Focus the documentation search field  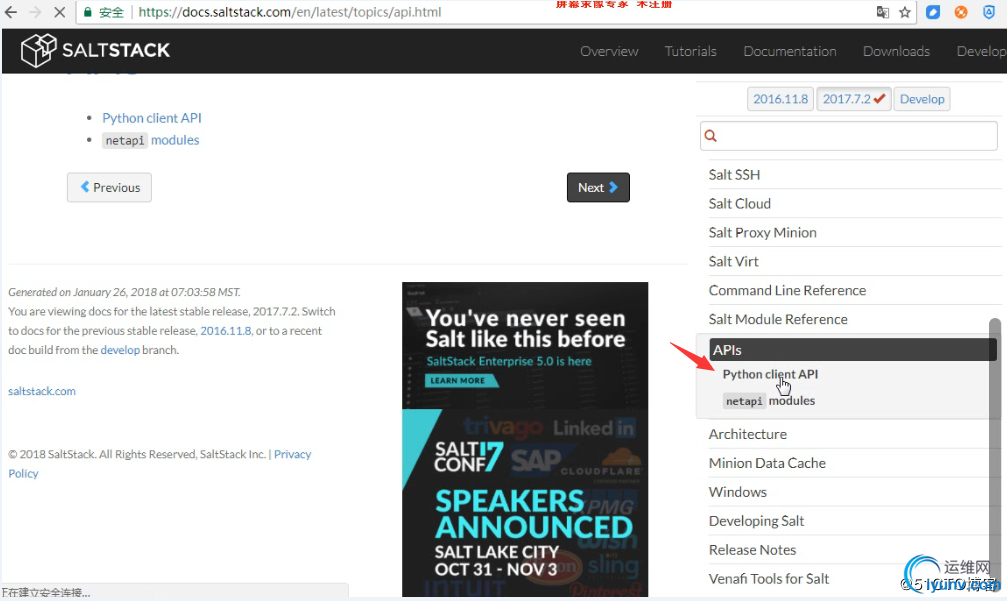point(848,135)
